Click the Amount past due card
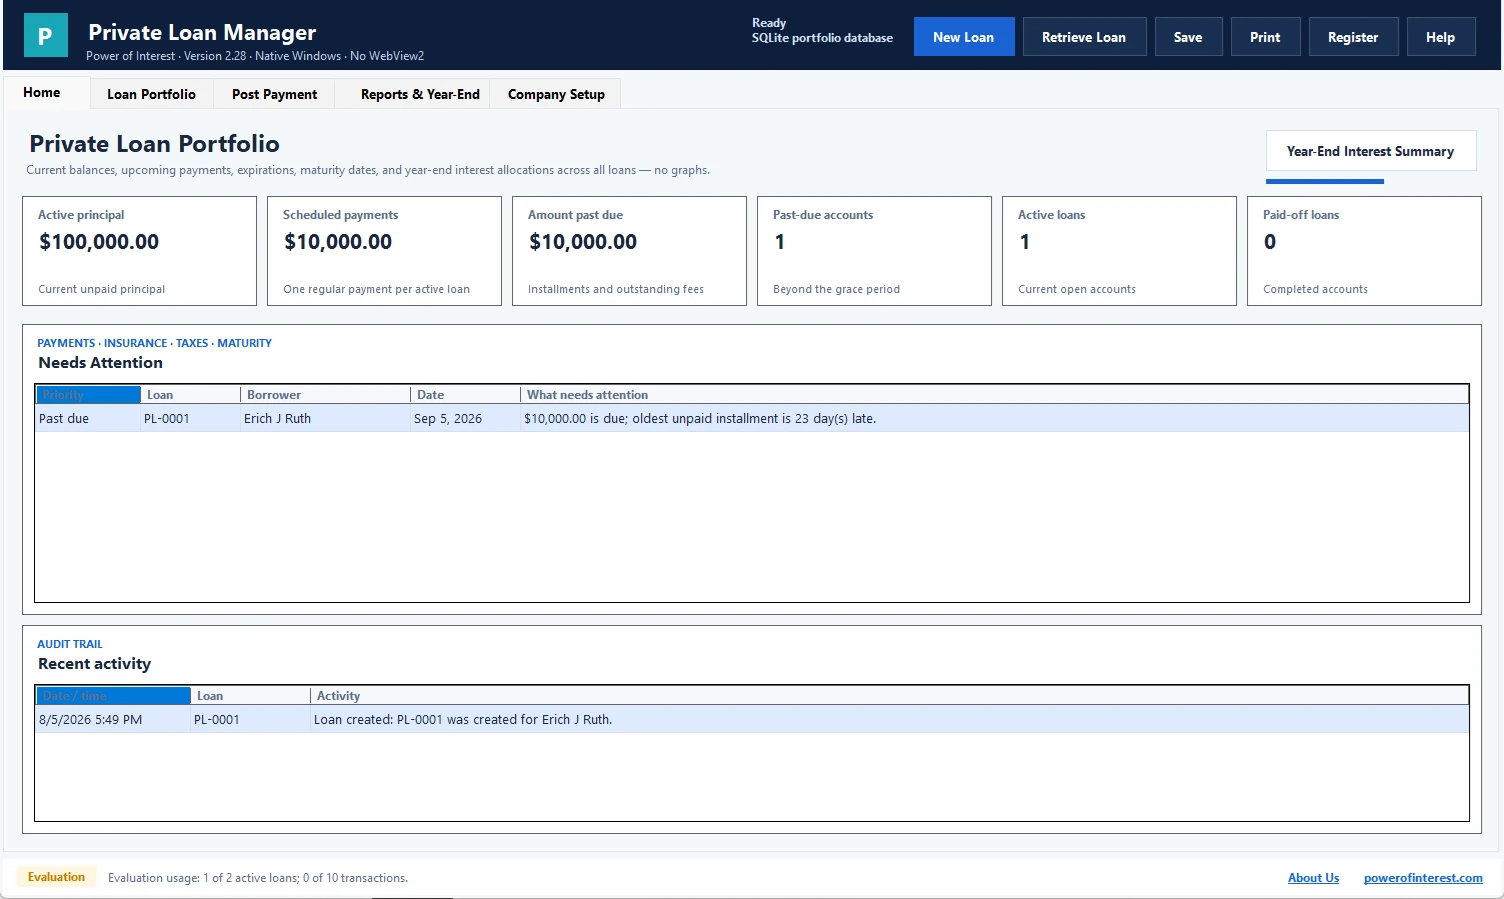The width and height of the screenshot is (1504, 899). [629, 251]
